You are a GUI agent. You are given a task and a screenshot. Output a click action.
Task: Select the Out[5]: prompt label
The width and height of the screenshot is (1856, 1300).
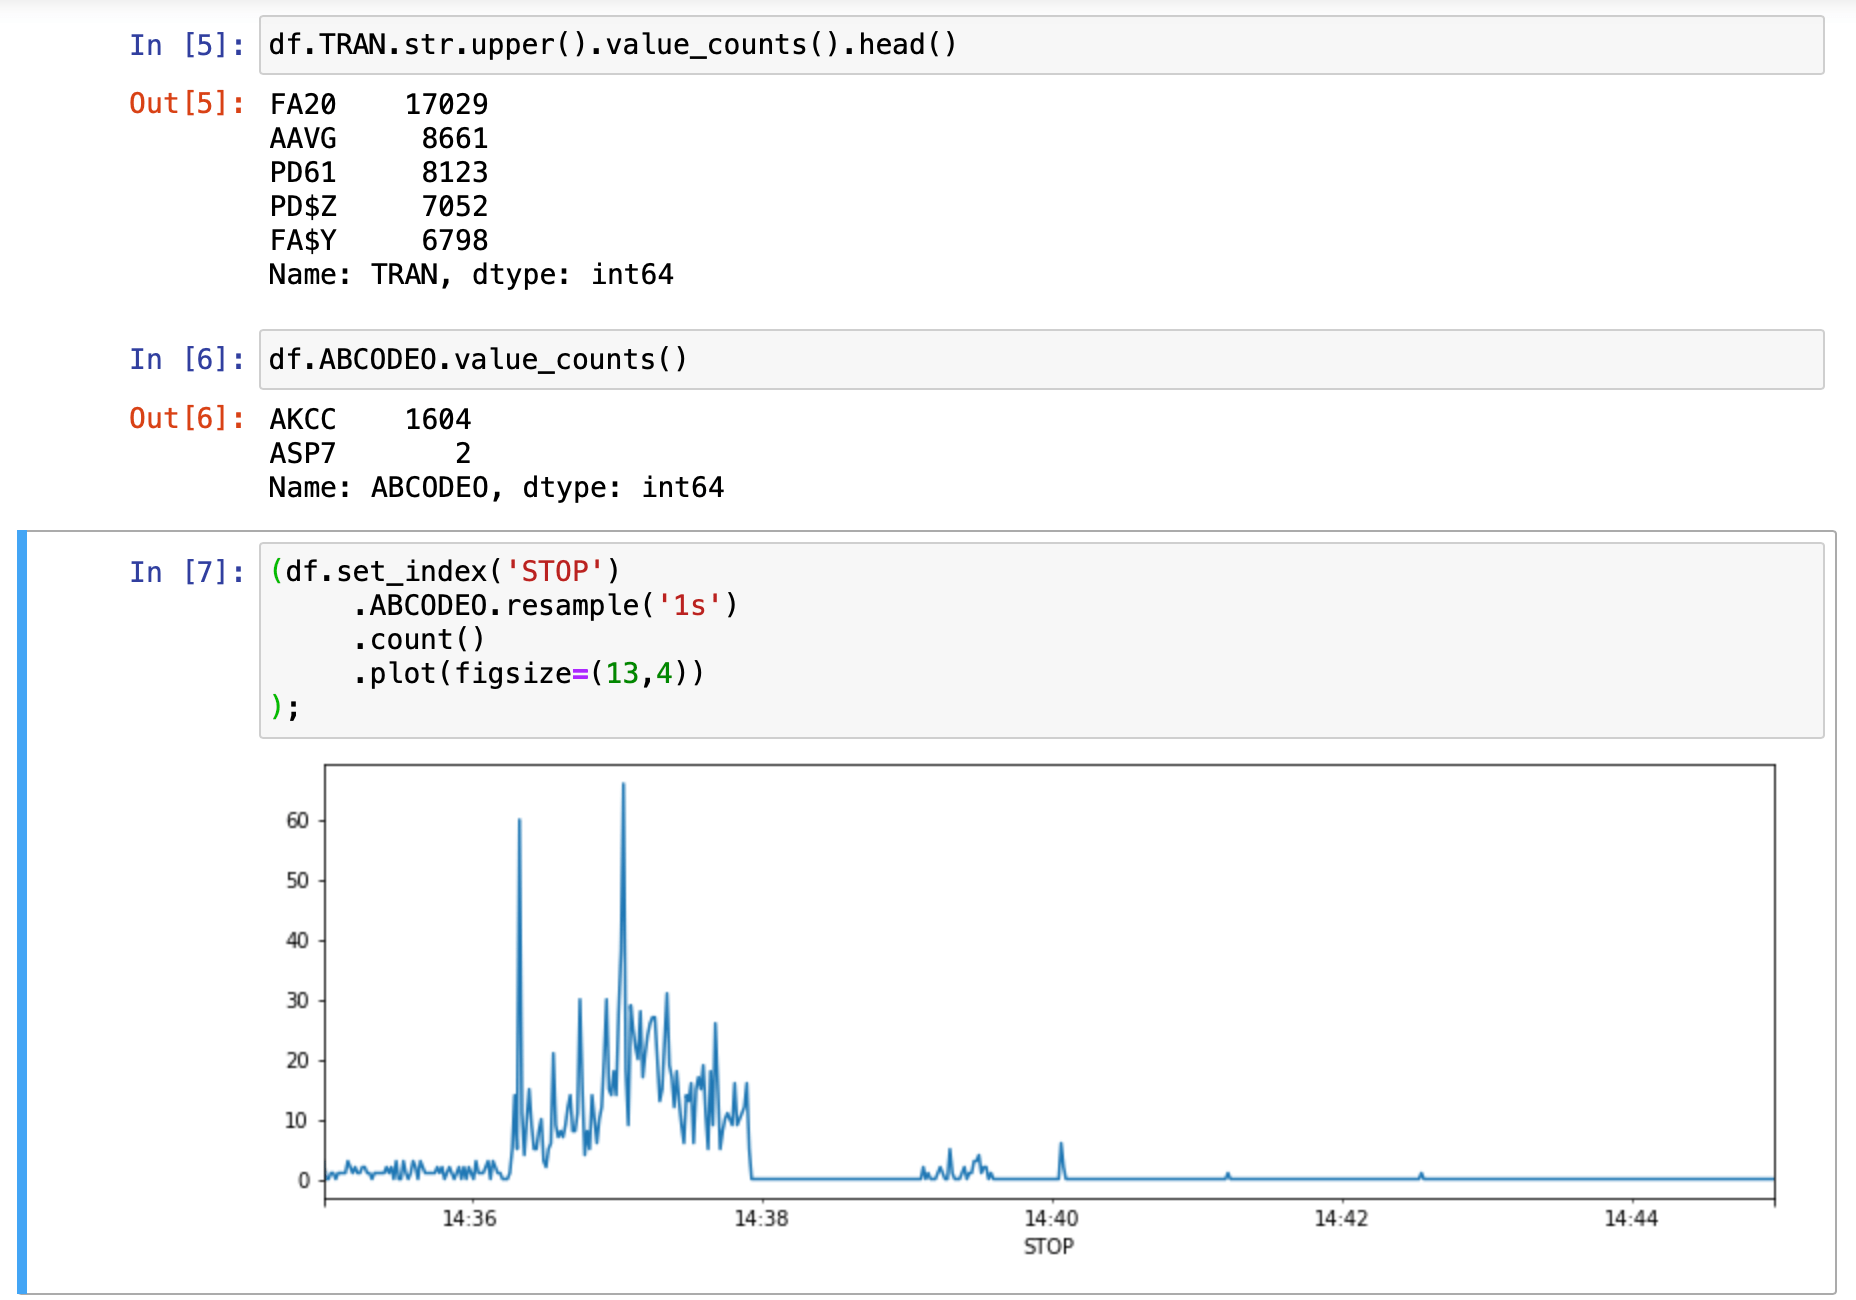coord(187,103)
